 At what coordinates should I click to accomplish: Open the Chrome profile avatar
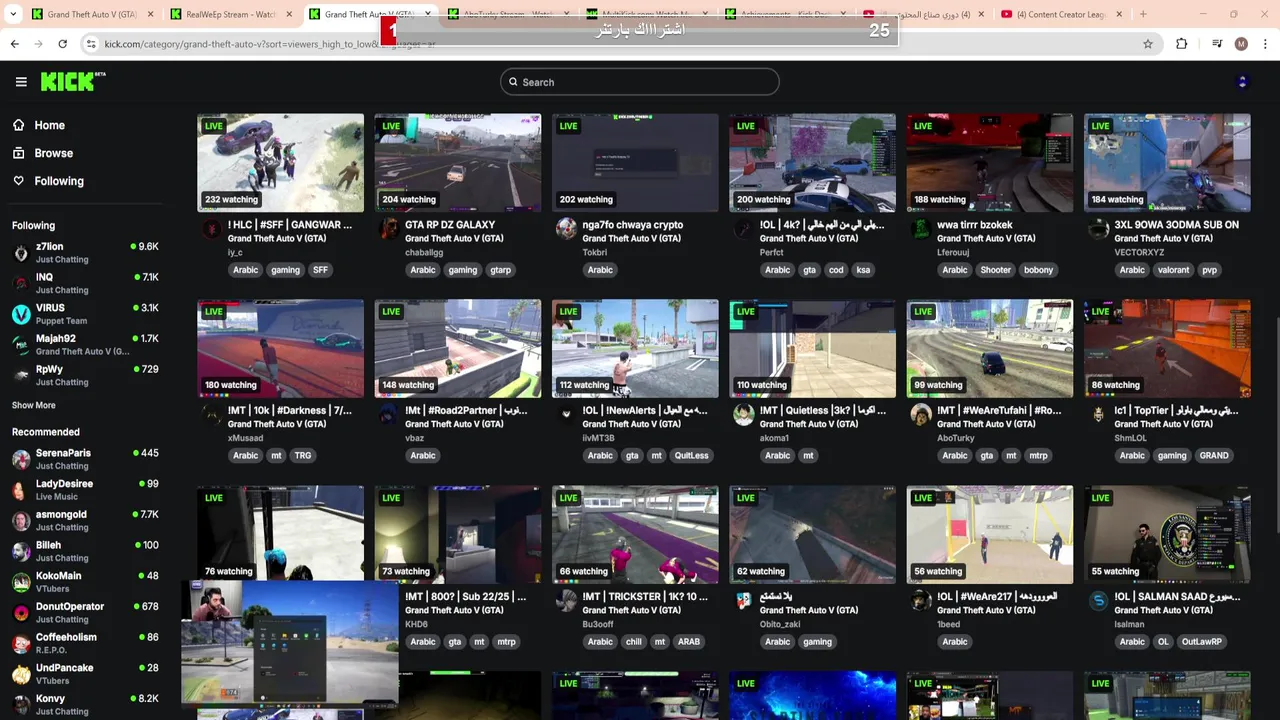(1241, 44)
